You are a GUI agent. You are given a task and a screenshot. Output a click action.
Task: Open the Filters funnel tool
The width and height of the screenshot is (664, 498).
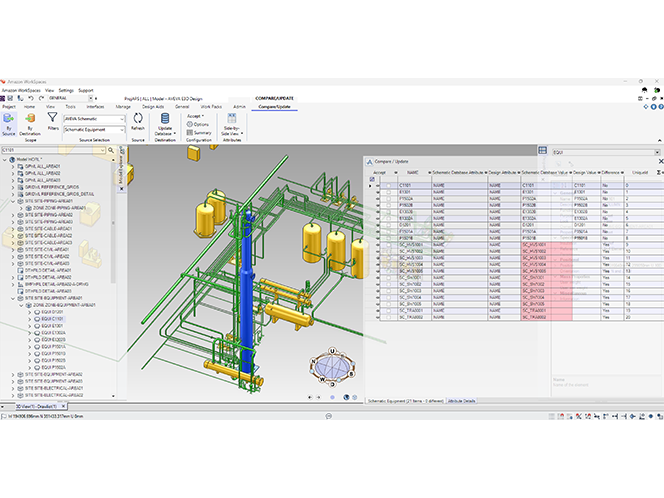[52, 119]
